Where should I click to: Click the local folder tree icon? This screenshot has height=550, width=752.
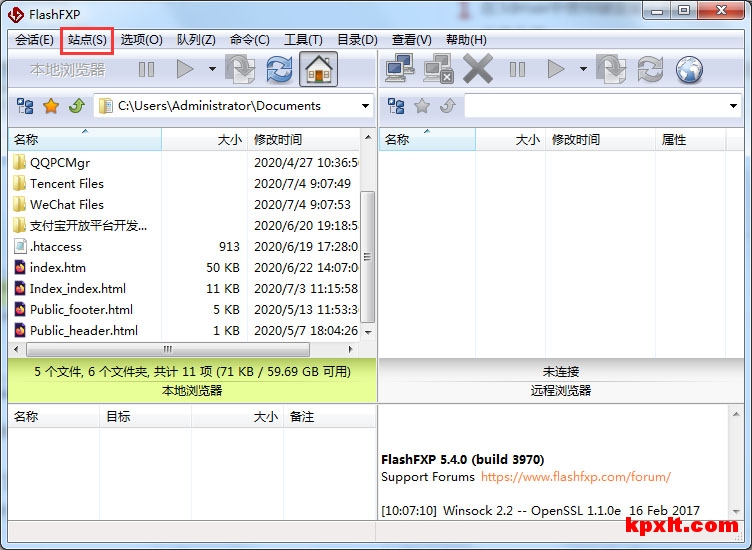pyautogui.click(x=25, y=106)
